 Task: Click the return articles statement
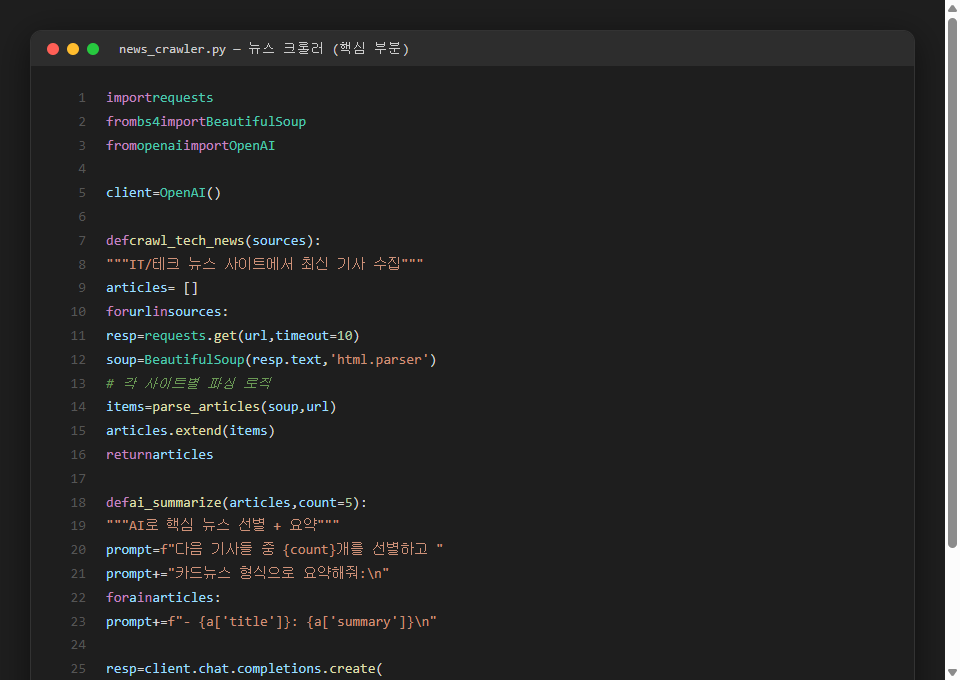pos(159,454)
